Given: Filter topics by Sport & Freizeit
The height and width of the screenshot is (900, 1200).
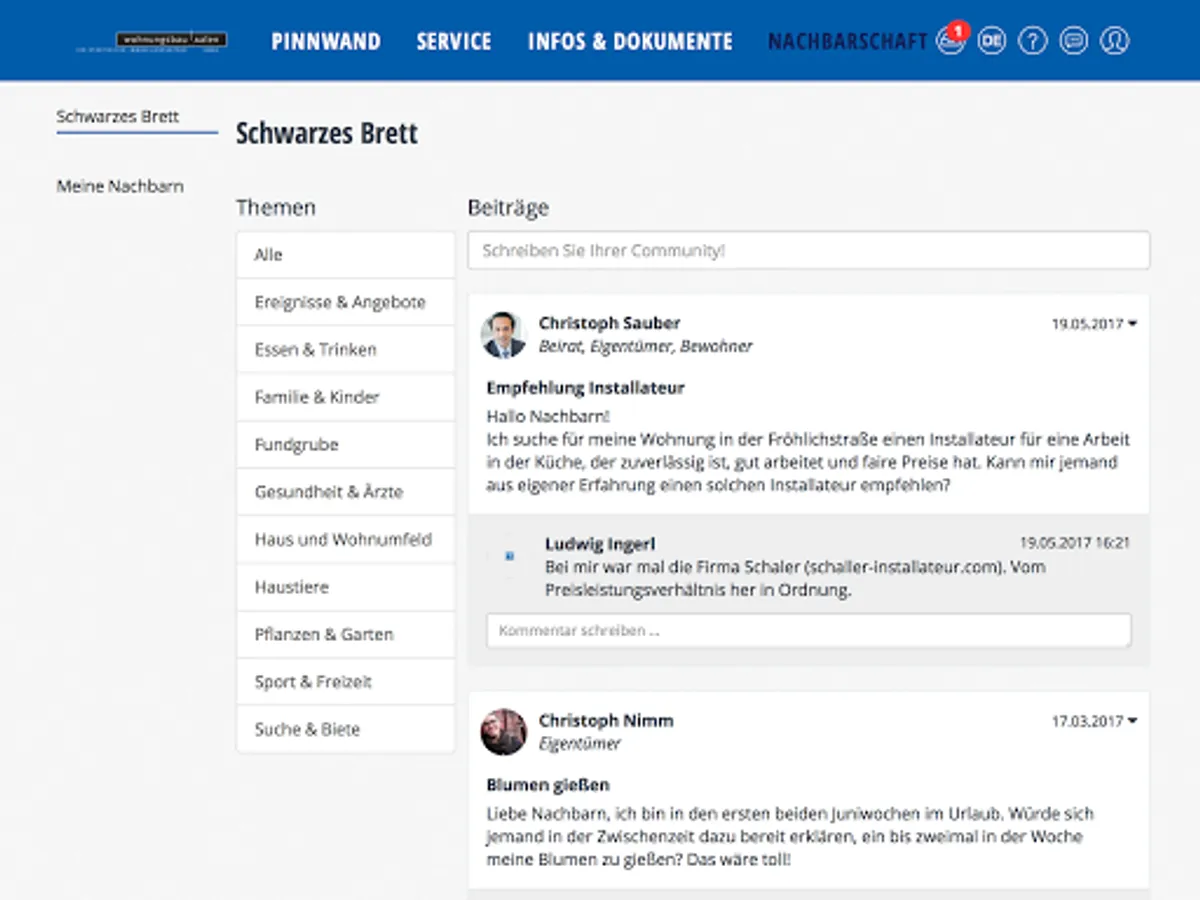Looking at the screenshot, I should [346, 682].
